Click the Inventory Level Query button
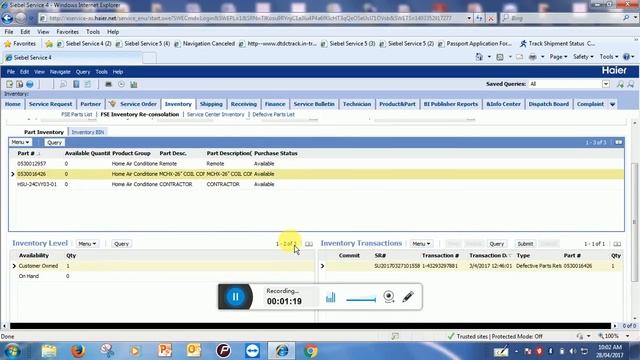The height and width of the screenshot is (360, 640). [x=121, y=244]
